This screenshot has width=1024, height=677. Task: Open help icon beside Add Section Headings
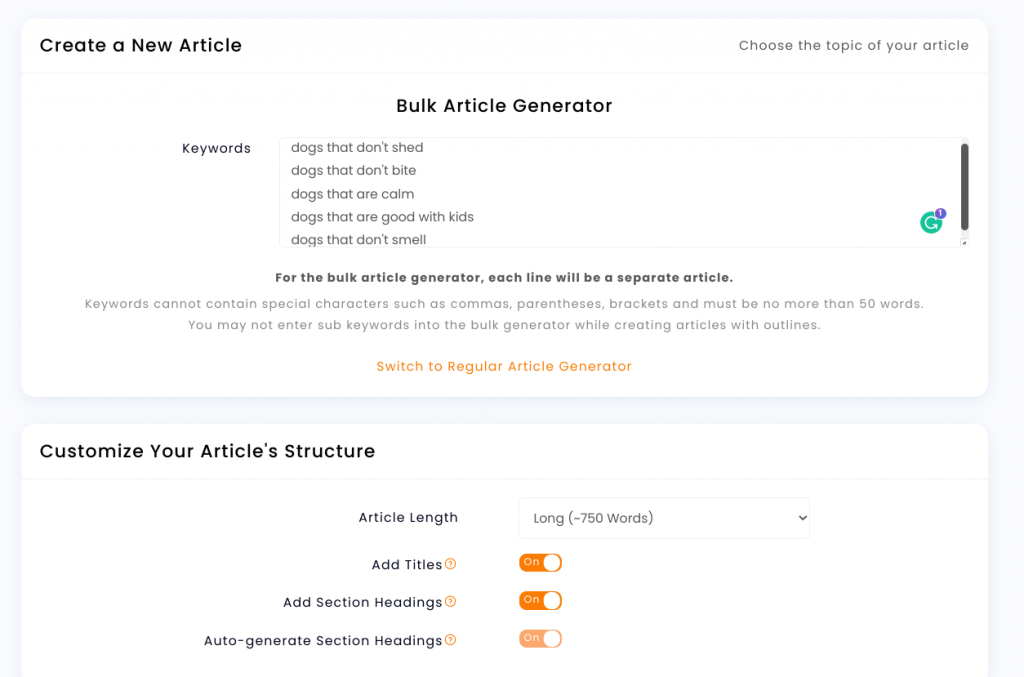(x=451, y=602)
